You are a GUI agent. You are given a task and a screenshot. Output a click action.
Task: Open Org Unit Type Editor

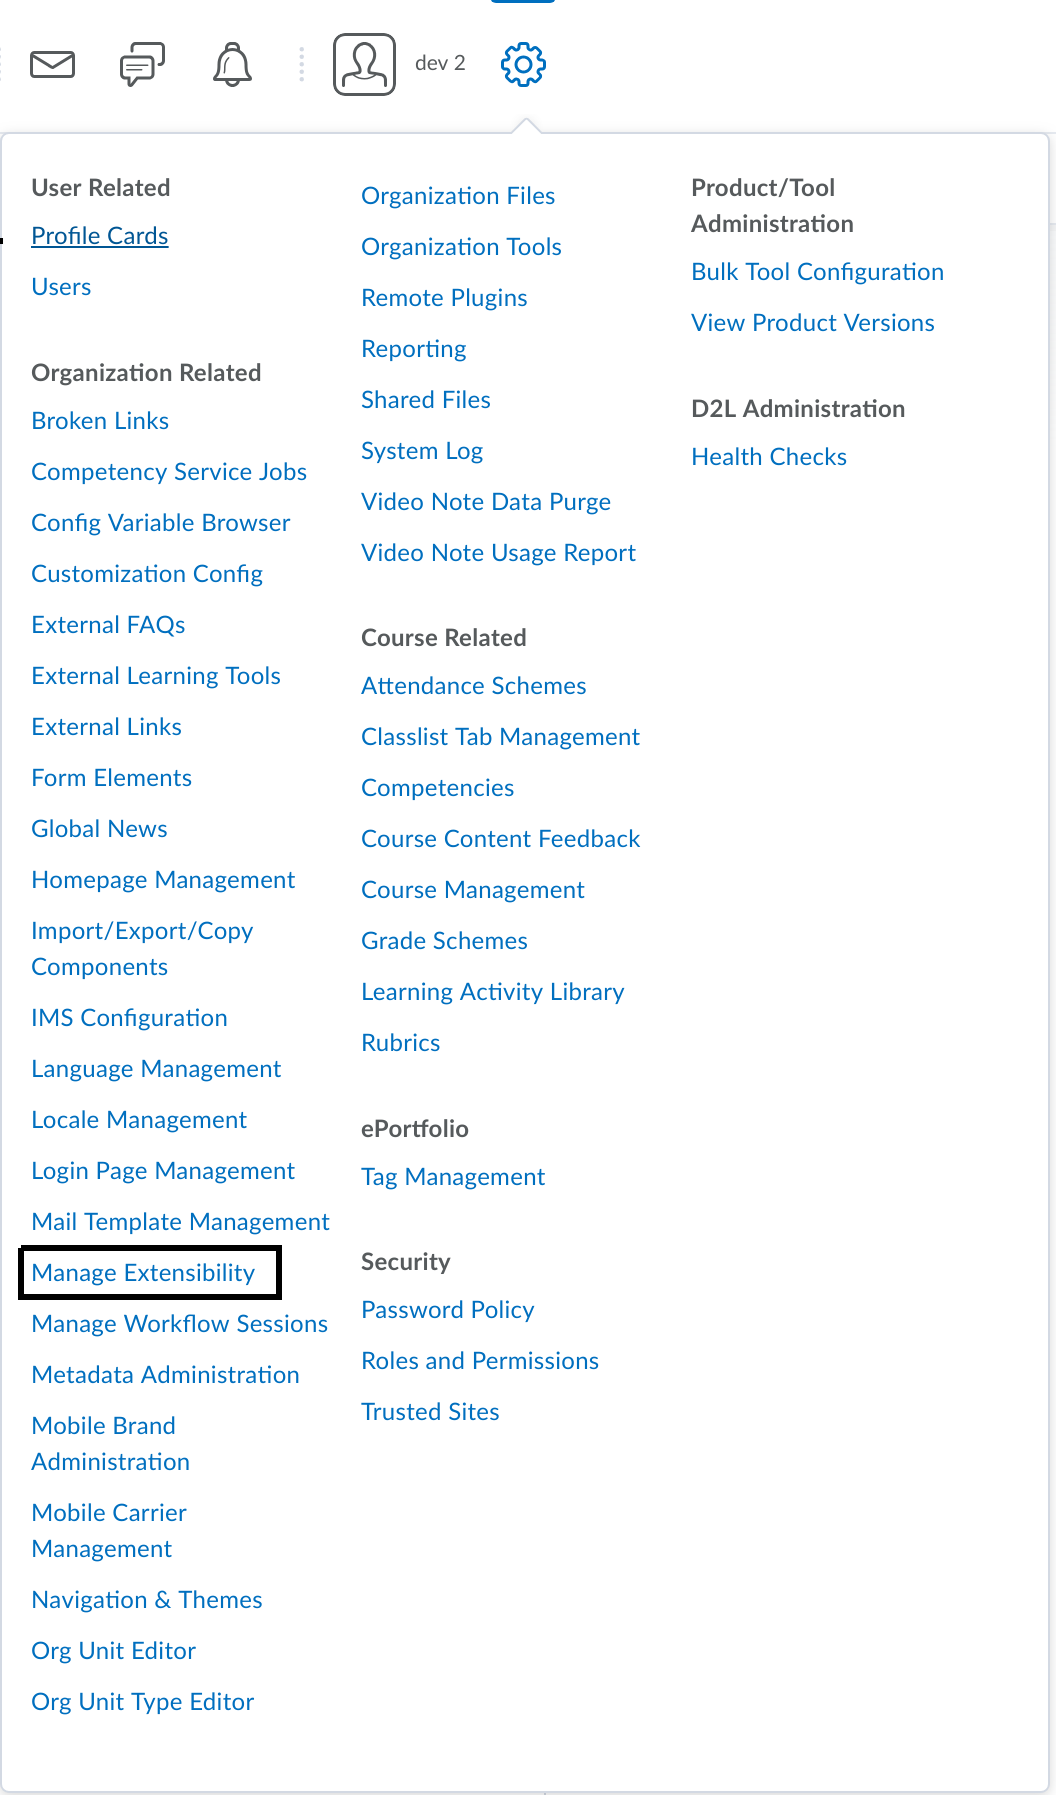[143, 1702]
